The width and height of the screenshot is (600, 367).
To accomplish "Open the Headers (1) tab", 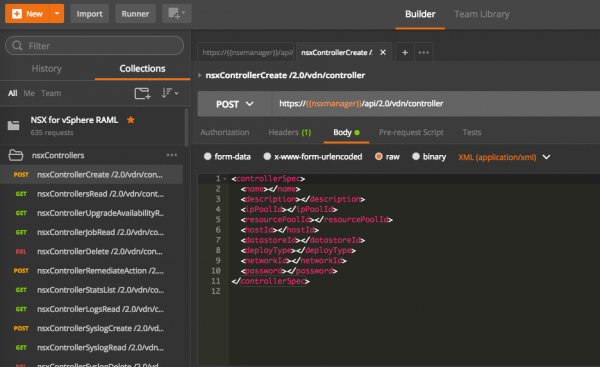I will tap(290, 132).
